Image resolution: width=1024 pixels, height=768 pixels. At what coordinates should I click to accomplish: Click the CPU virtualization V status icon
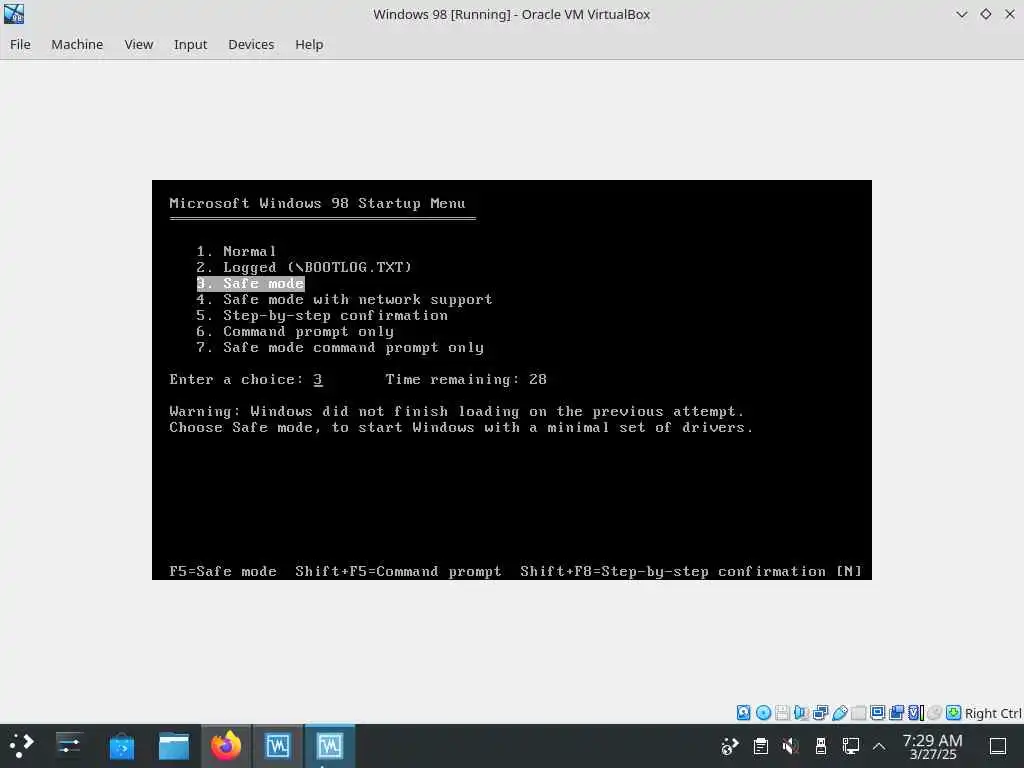(916, 712)
